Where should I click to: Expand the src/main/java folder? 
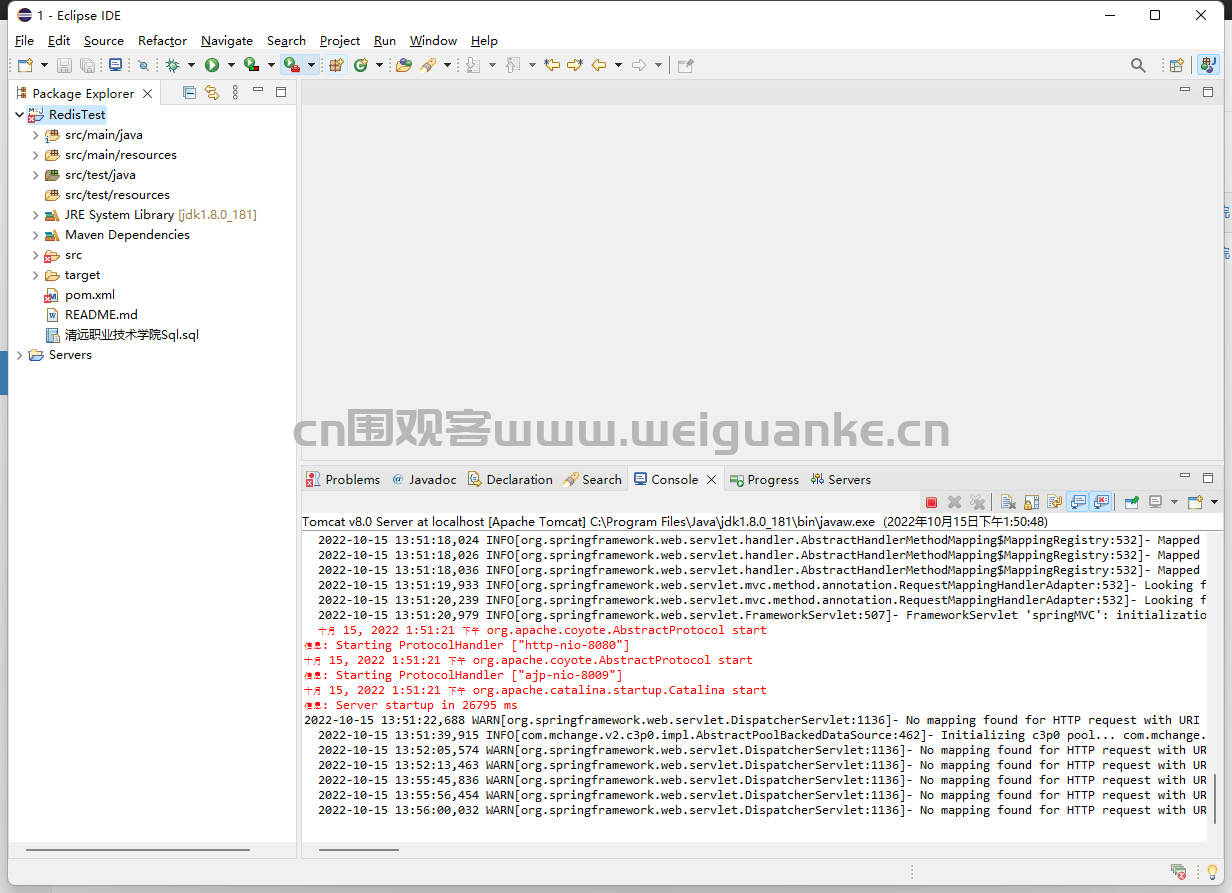click(x=35, y=135)
